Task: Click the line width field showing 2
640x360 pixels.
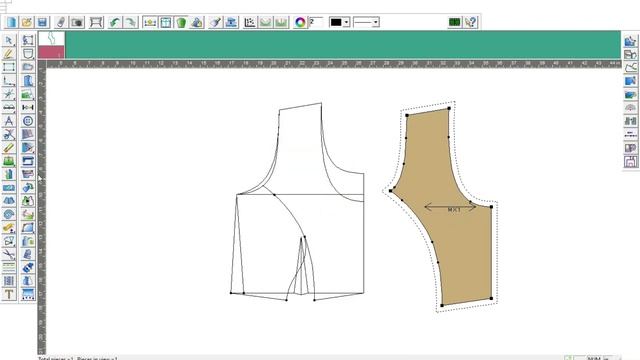Action: point(316,22)
